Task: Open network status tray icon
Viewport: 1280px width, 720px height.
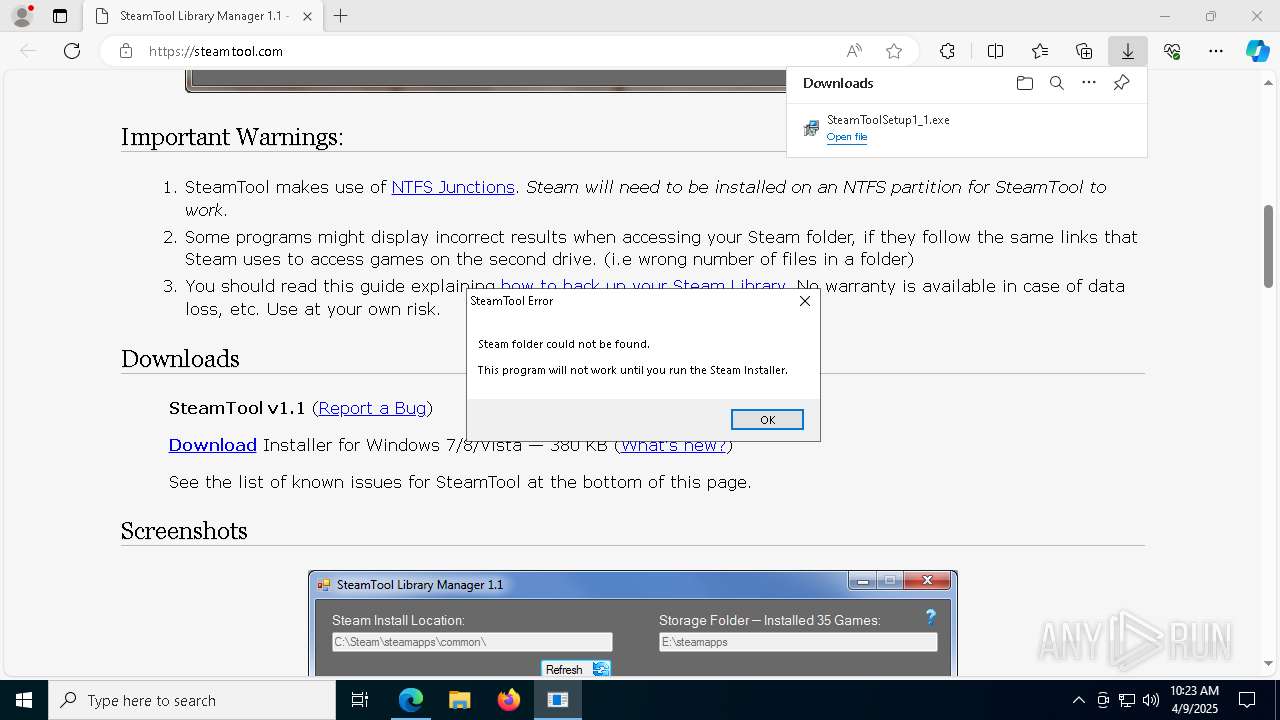Action: [x=1127, y=700]
